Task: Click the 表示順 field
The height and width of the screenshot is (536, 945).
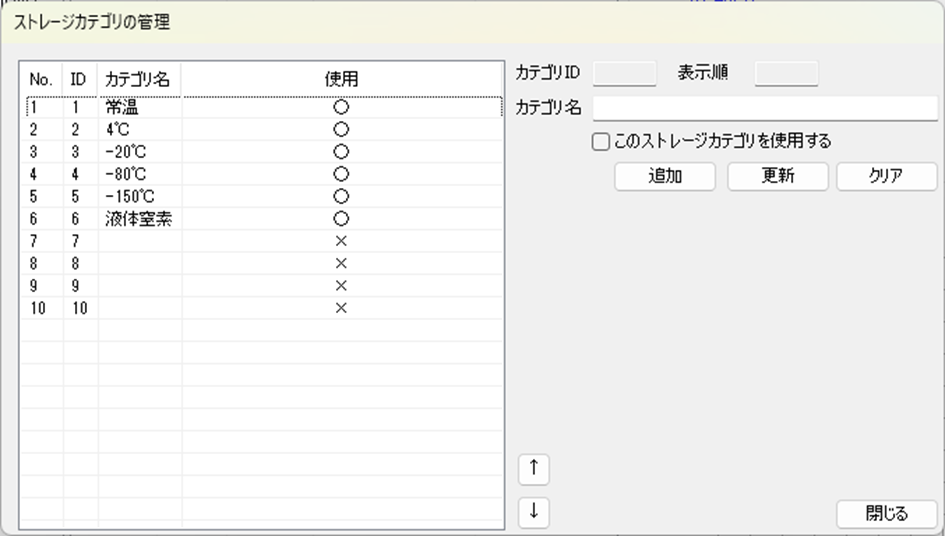Action: click(786, 74)
